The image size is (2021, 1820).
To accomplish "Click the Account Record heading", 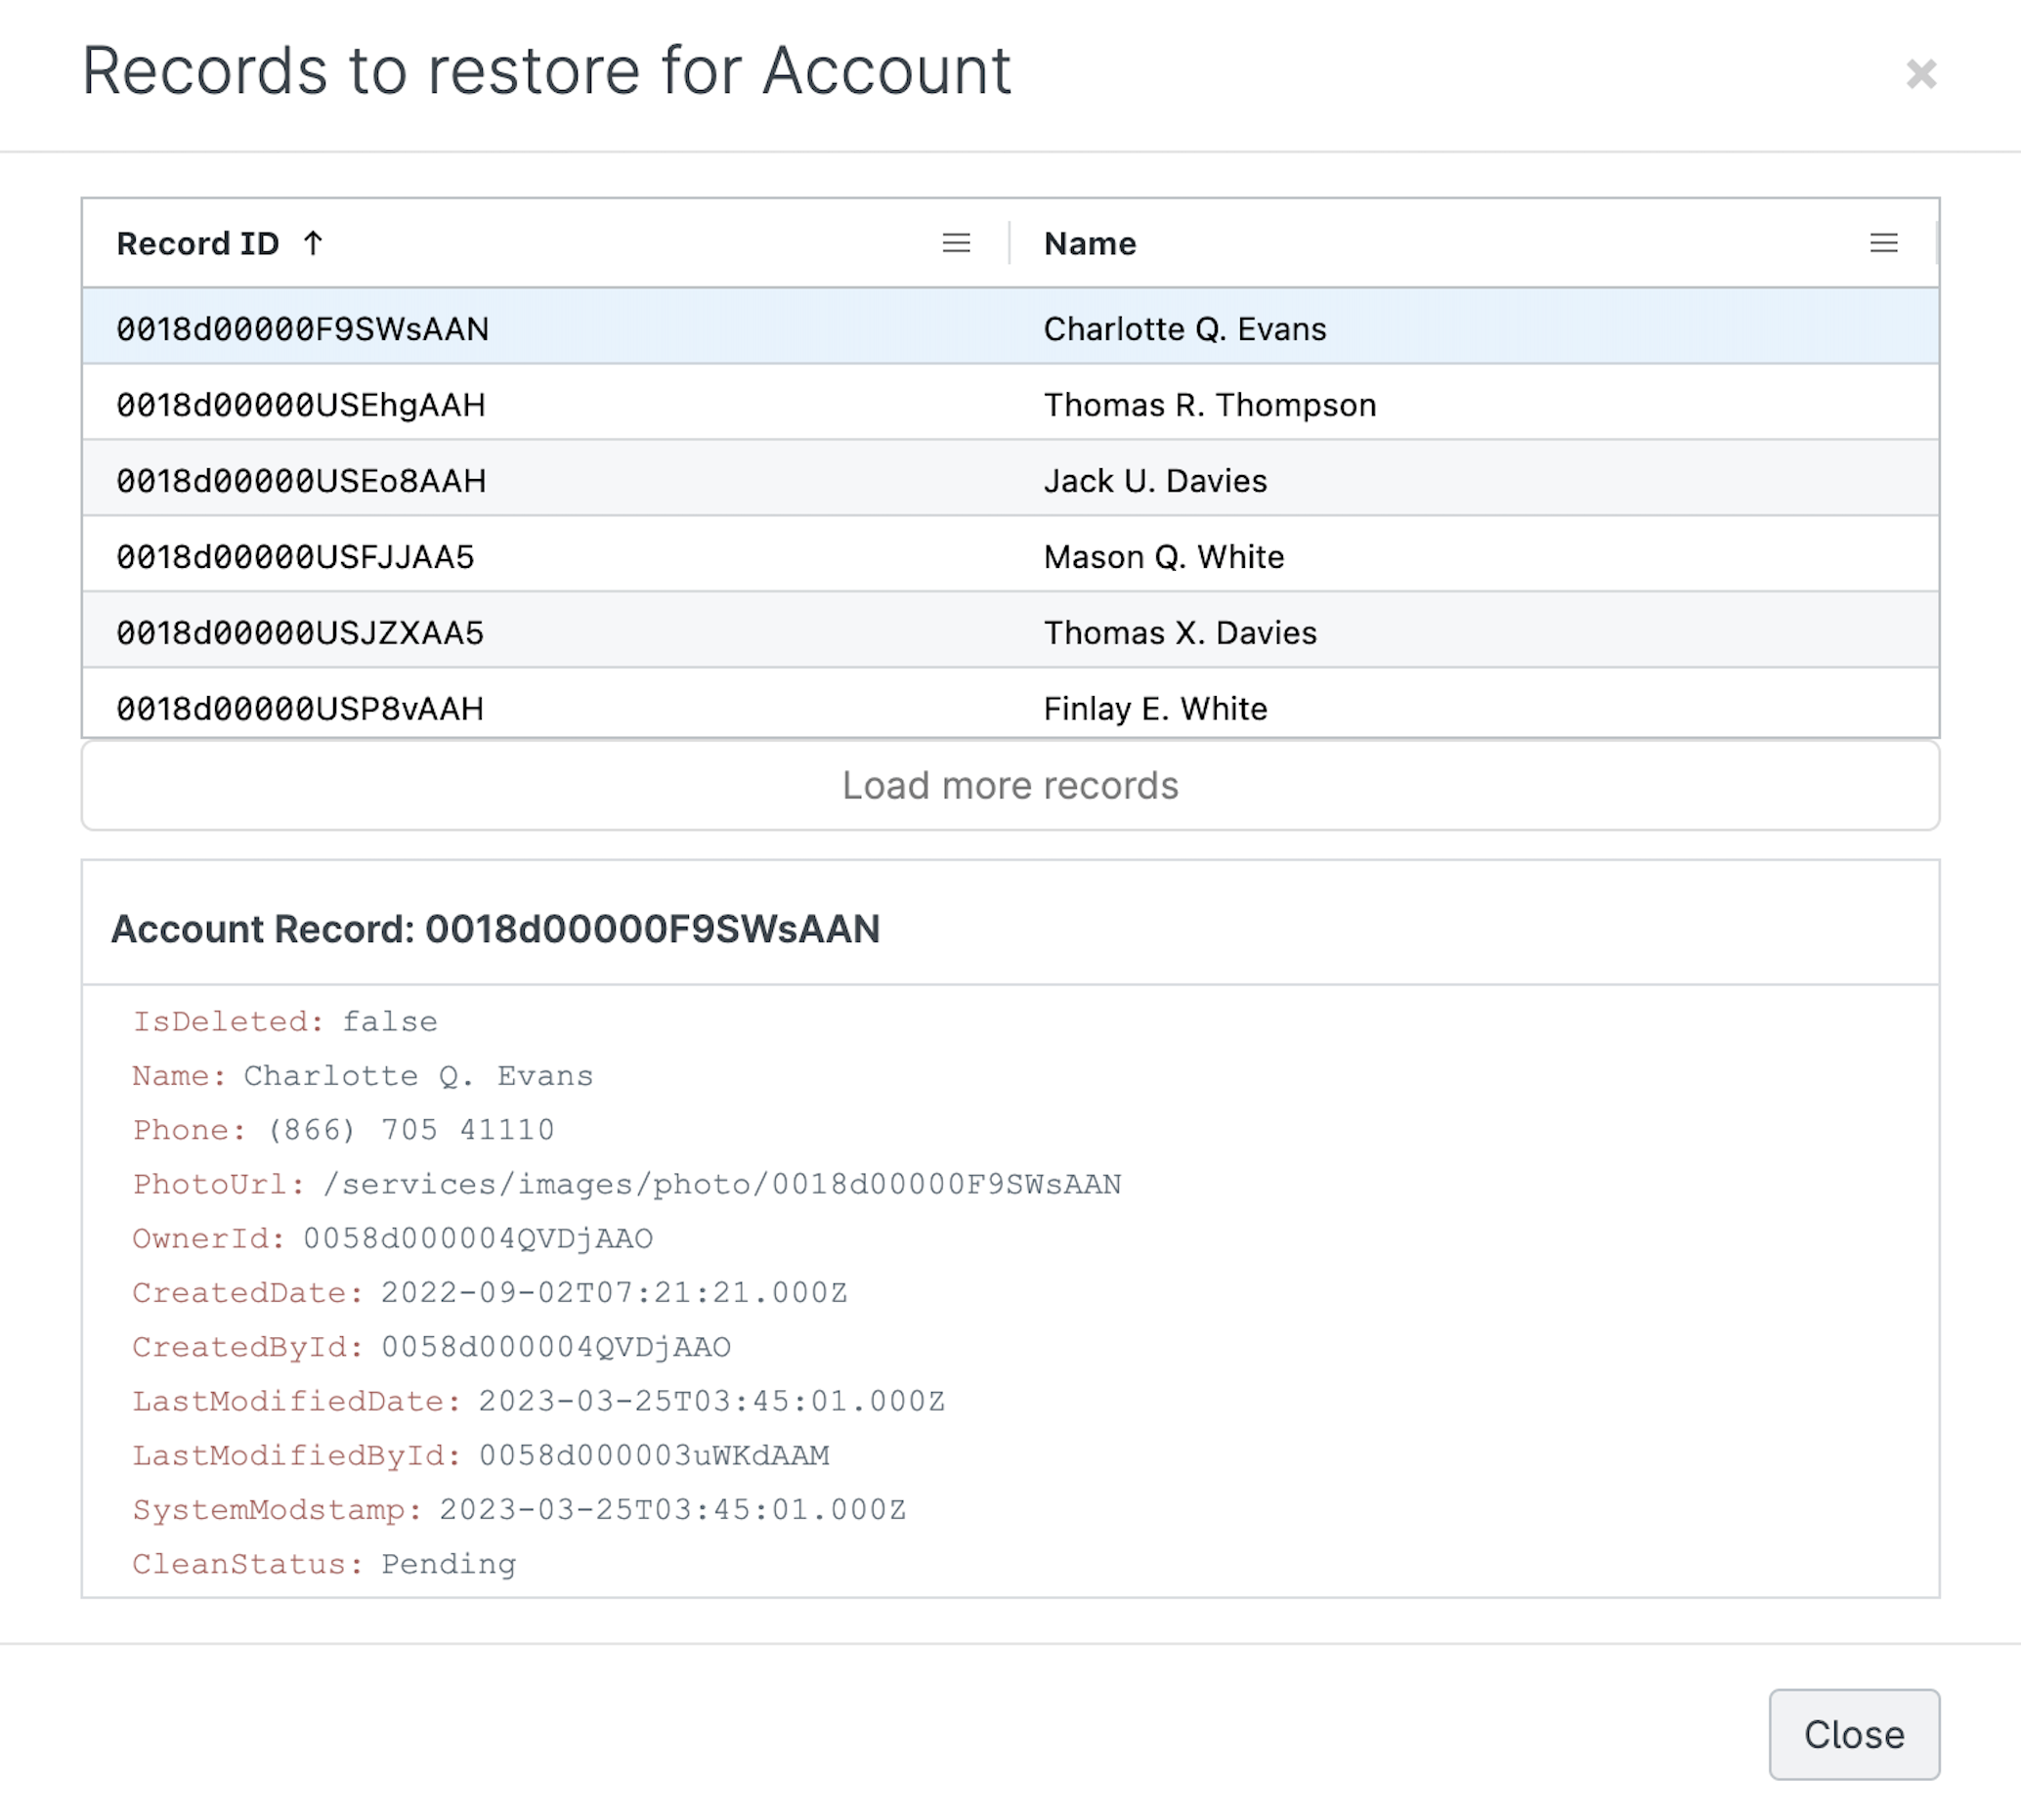I will click(x=495, y=929).
